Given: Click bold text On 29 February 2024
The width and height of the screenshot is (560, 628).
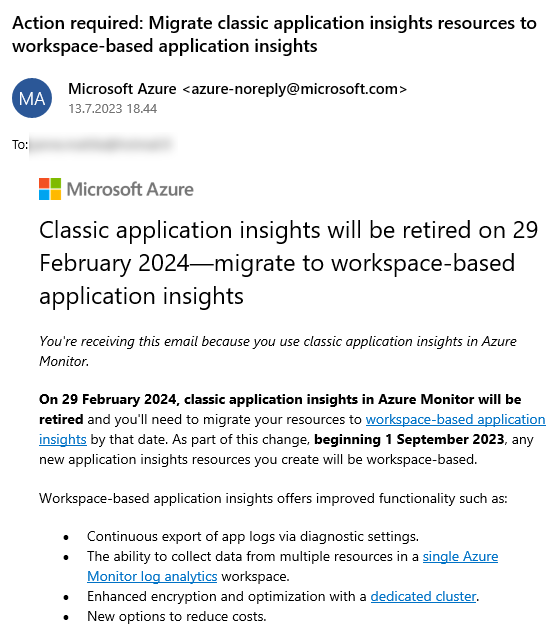Looking at the screenshot, I should [x=107, y=400].
